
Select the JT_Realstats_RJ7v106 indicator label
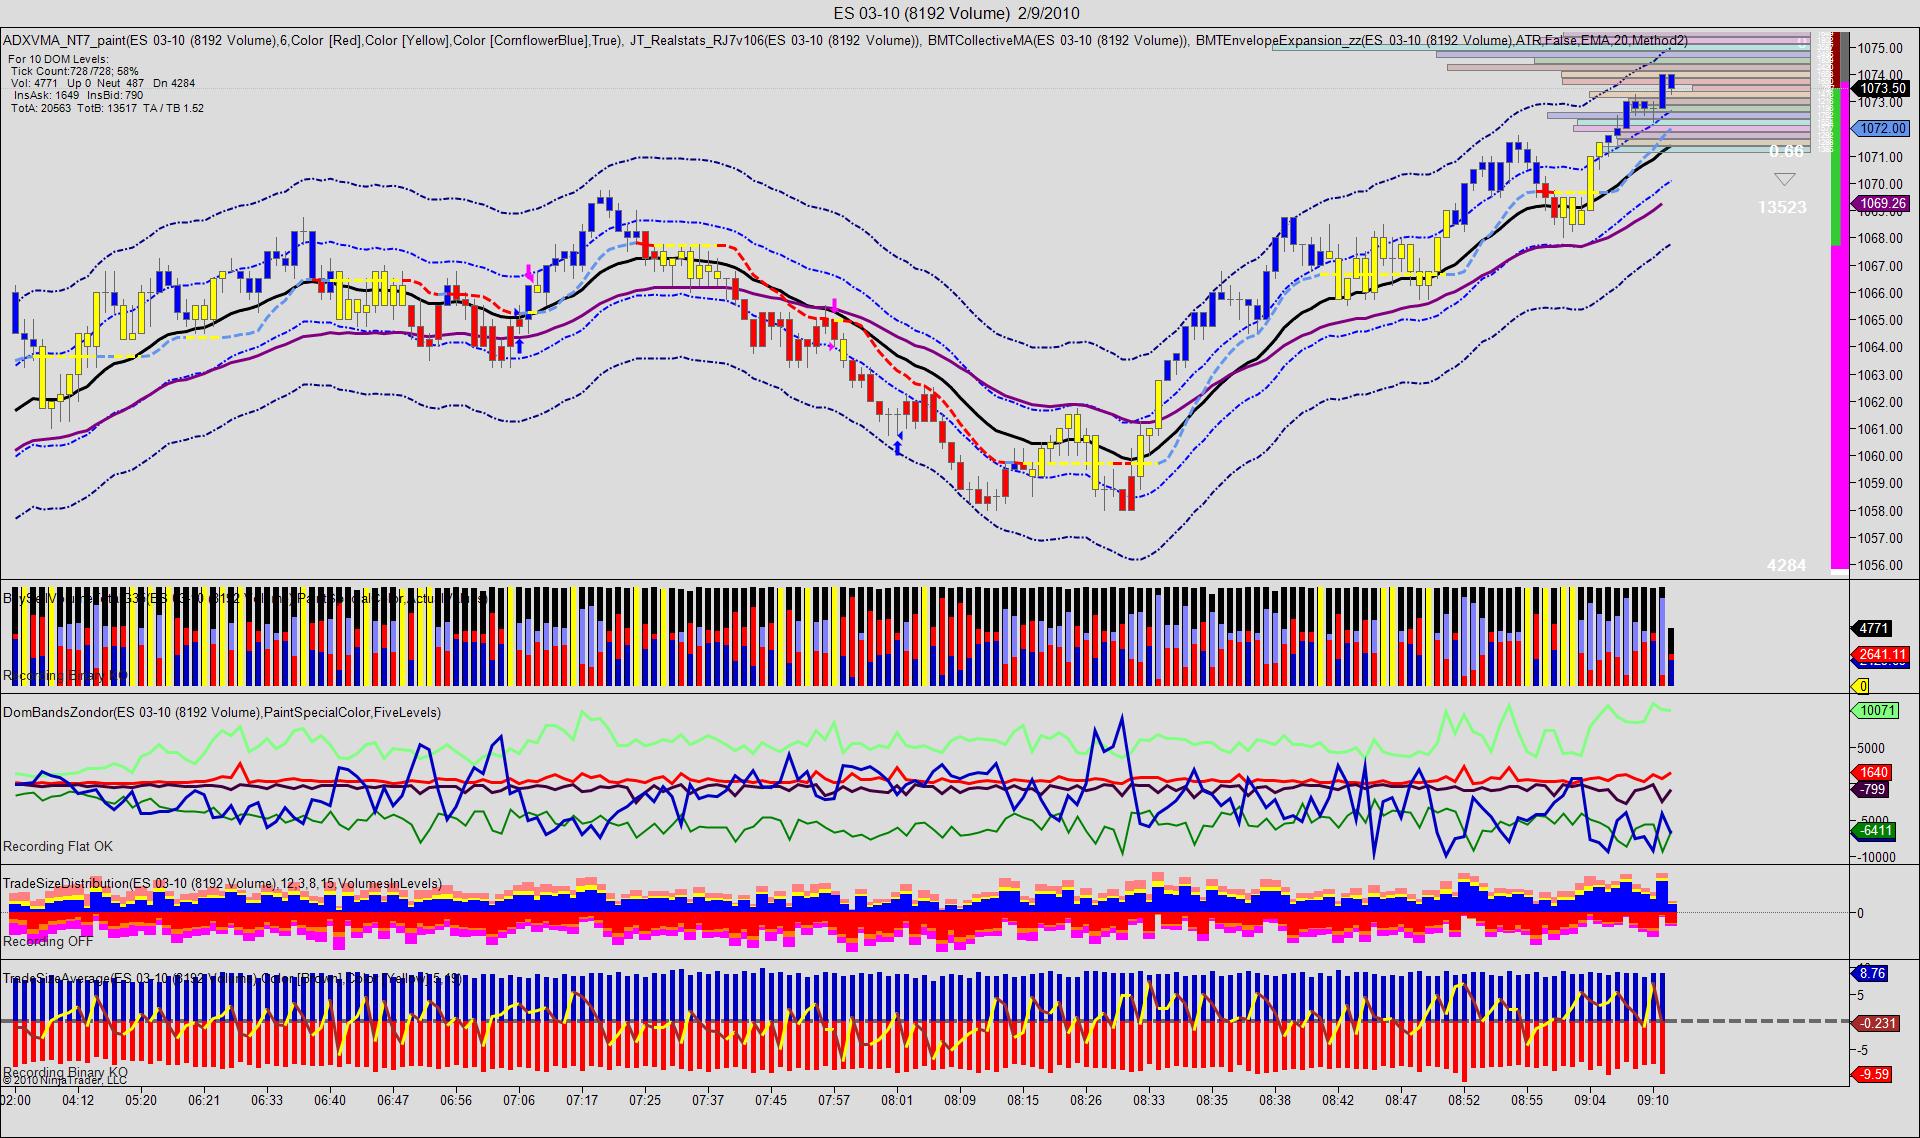[775, 41]
